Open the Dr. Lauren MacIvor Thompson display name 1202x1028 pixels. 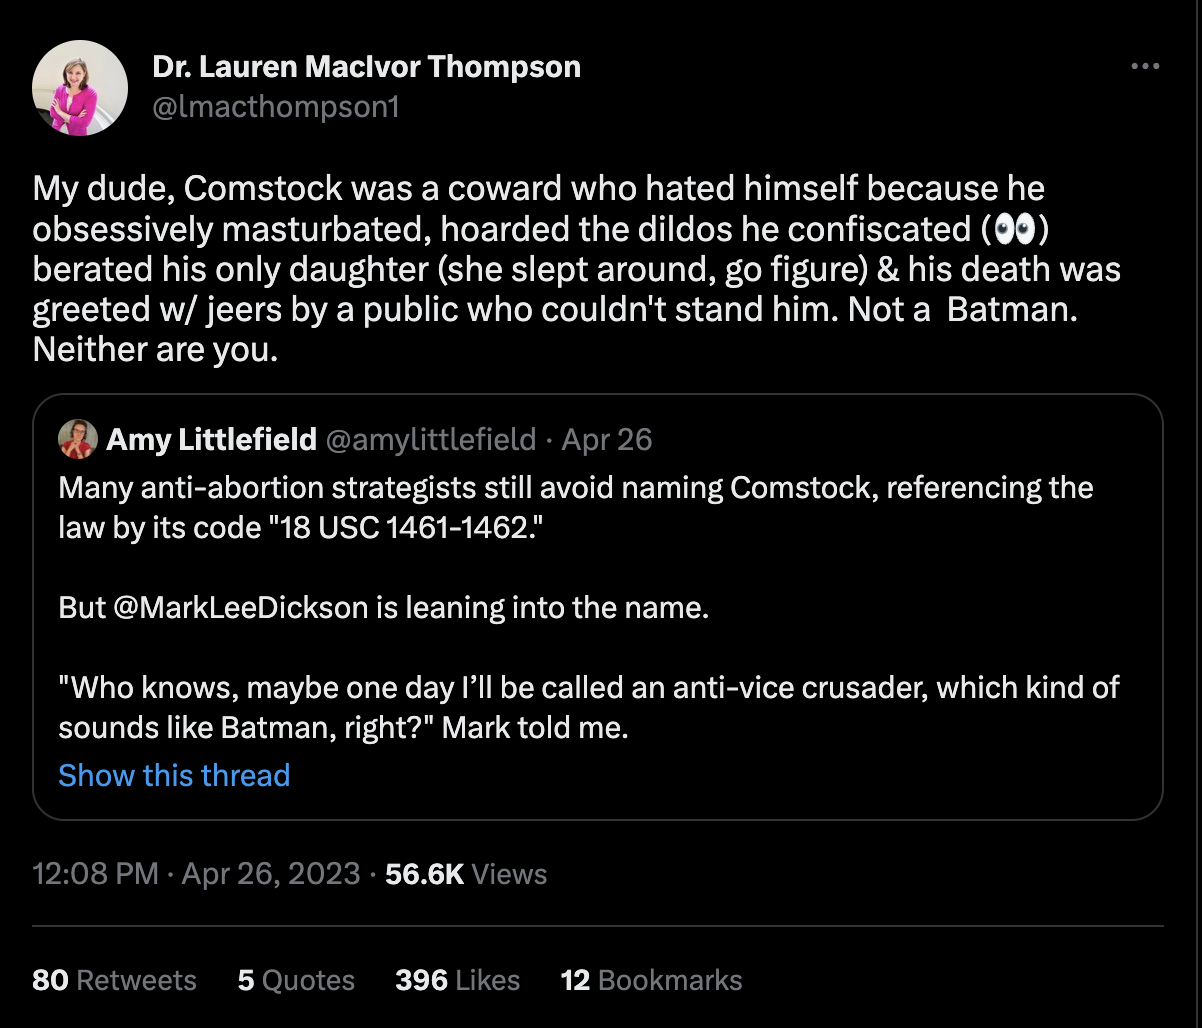[x=366, y=68]
